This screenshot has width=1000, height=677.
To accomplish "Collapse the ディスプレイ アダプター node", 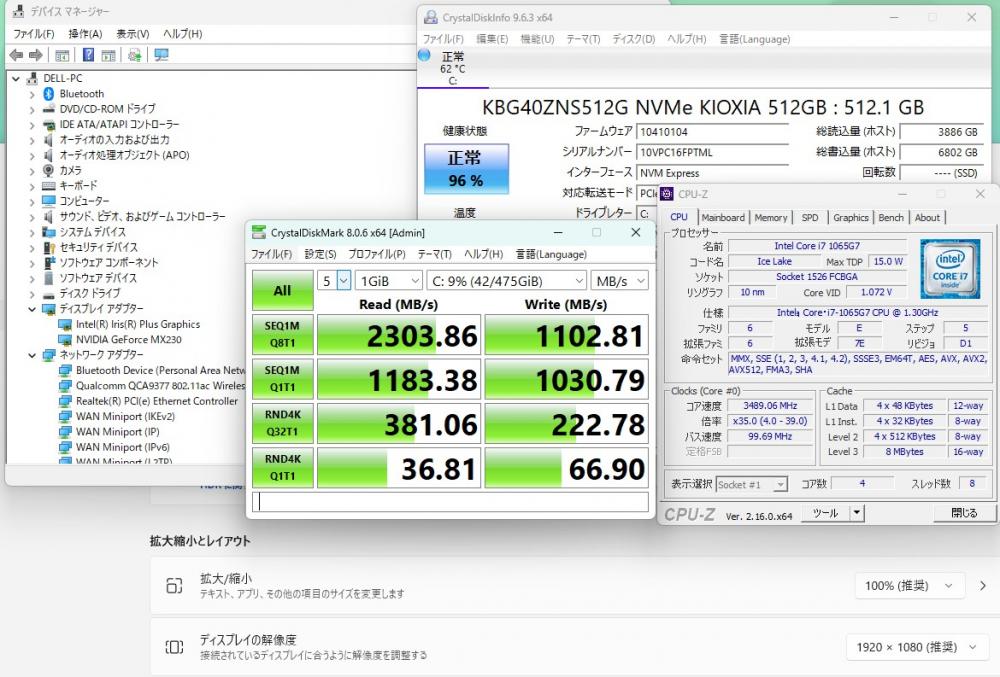I will 32,309.
